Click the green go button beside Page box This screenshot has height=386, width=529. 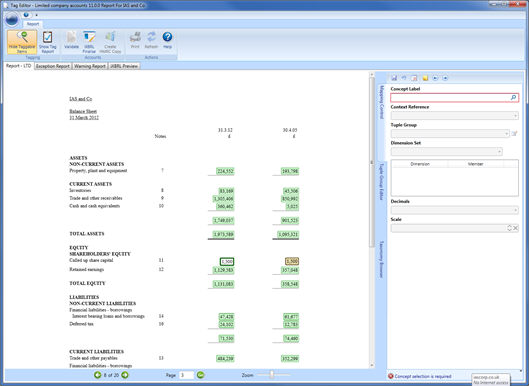[x=200, y=375]
